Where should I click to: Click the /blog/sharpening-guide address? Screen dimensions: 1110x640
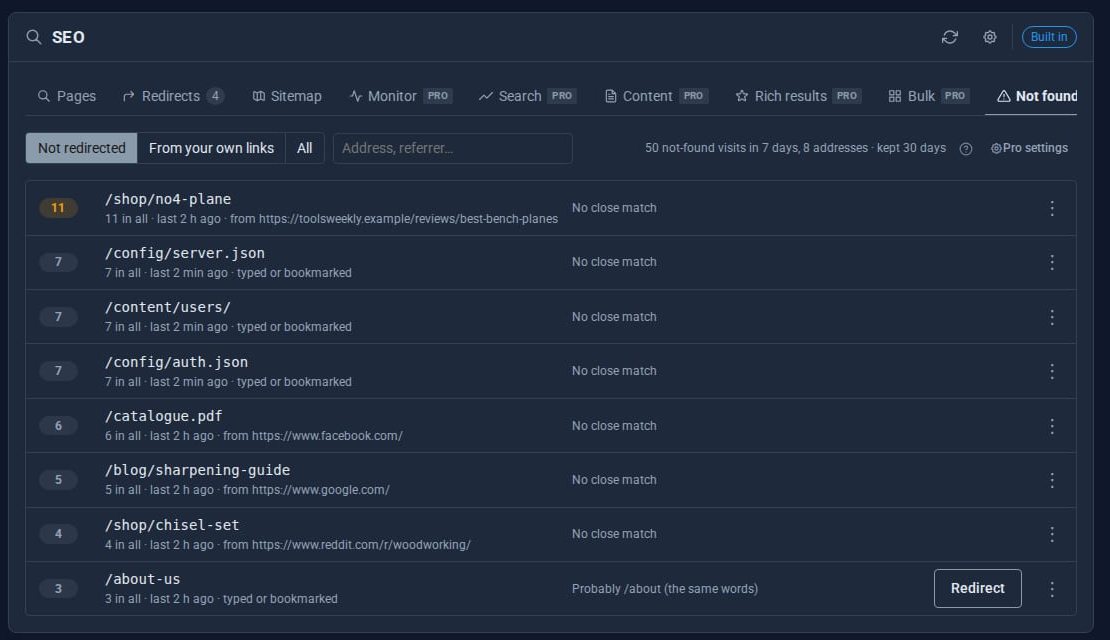click(198, 470)
